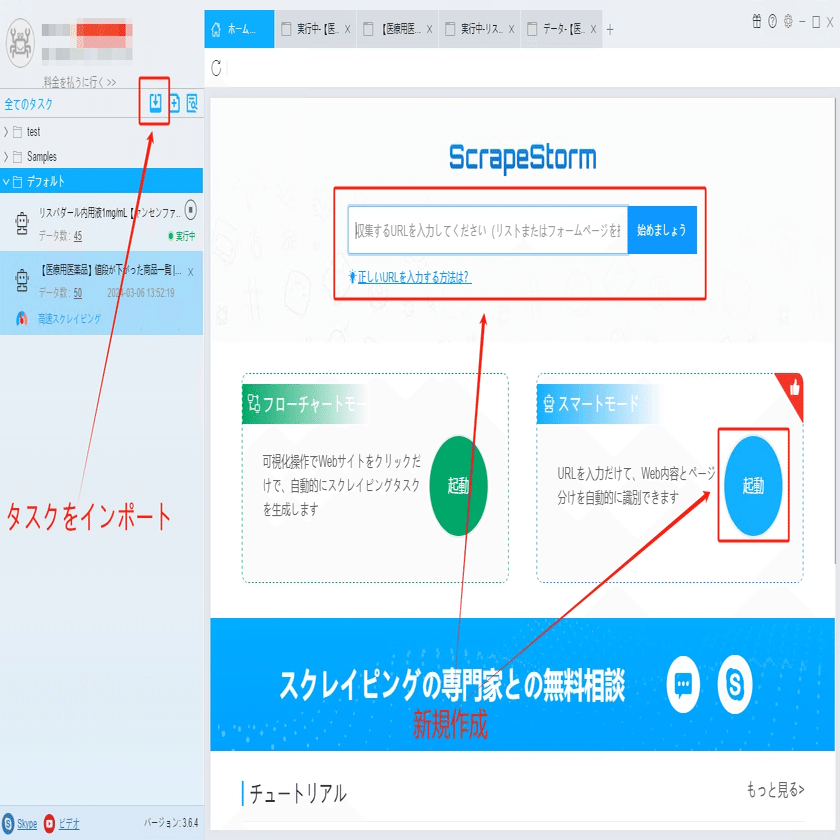Open the Skype footer link
Screen dimensions: 840x840
pyautogui.click(x=27, y=823)
